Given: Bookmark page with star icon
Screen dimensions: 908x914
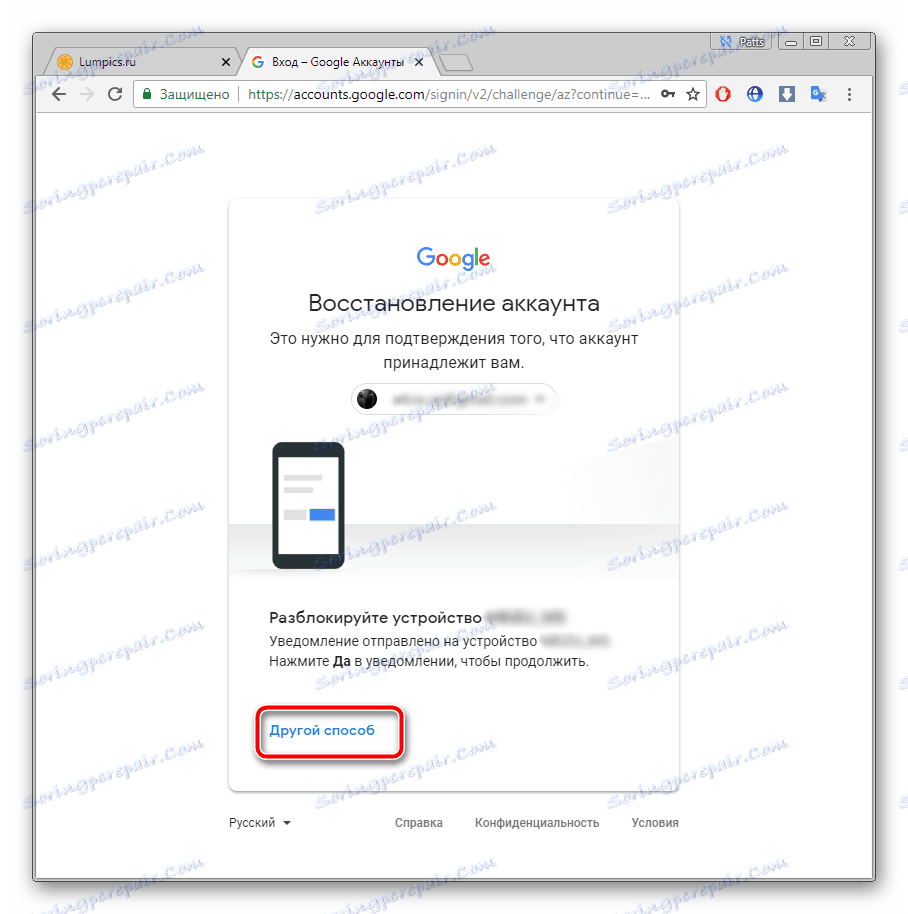Looking at the screenshot, I should click(692, 94).
